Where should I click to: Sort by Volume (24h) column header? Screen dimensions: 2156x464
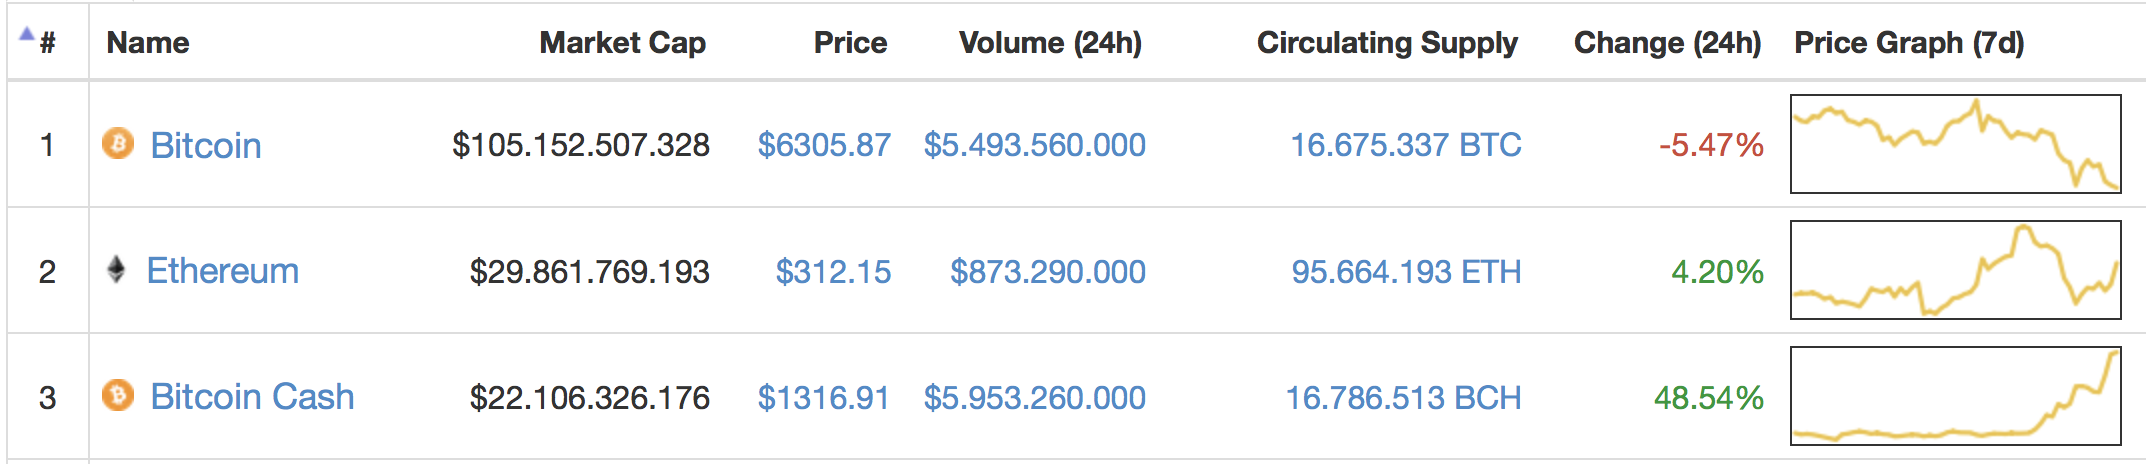coord(1050,43)
